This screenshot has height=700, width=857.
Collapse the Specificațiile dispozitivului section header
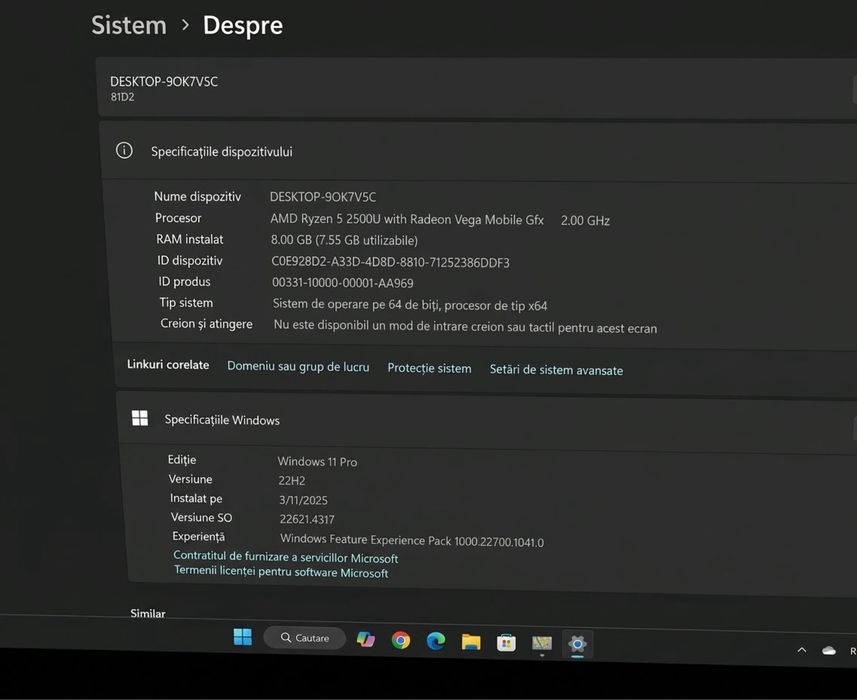[x=478, y=152]
